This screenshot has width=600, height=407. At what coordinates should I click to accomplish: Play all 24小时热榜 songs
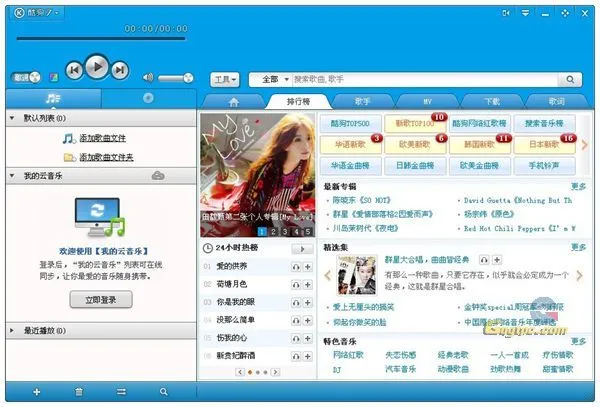302,249
